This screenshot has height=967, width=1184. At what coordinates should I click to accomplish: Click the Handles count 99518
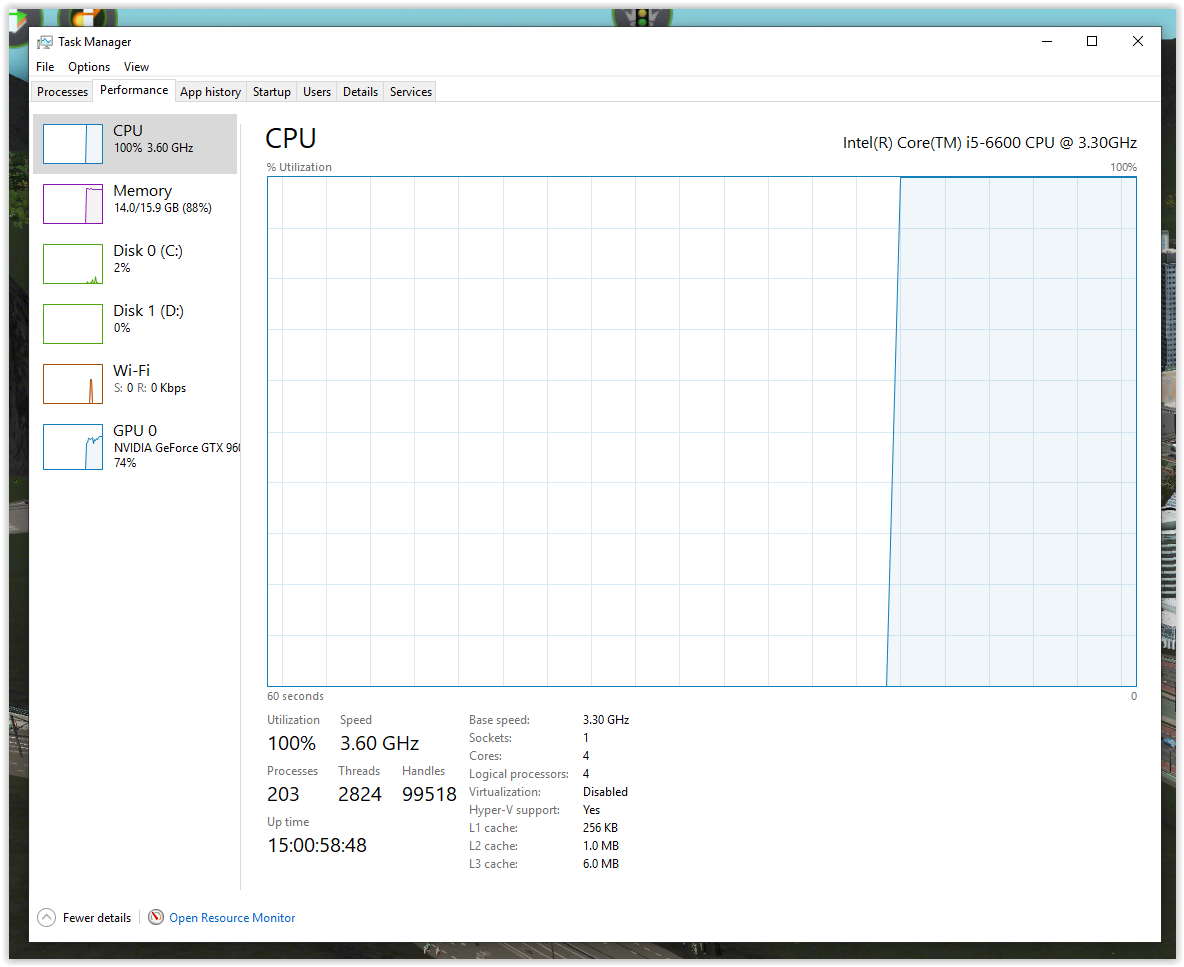430,794
